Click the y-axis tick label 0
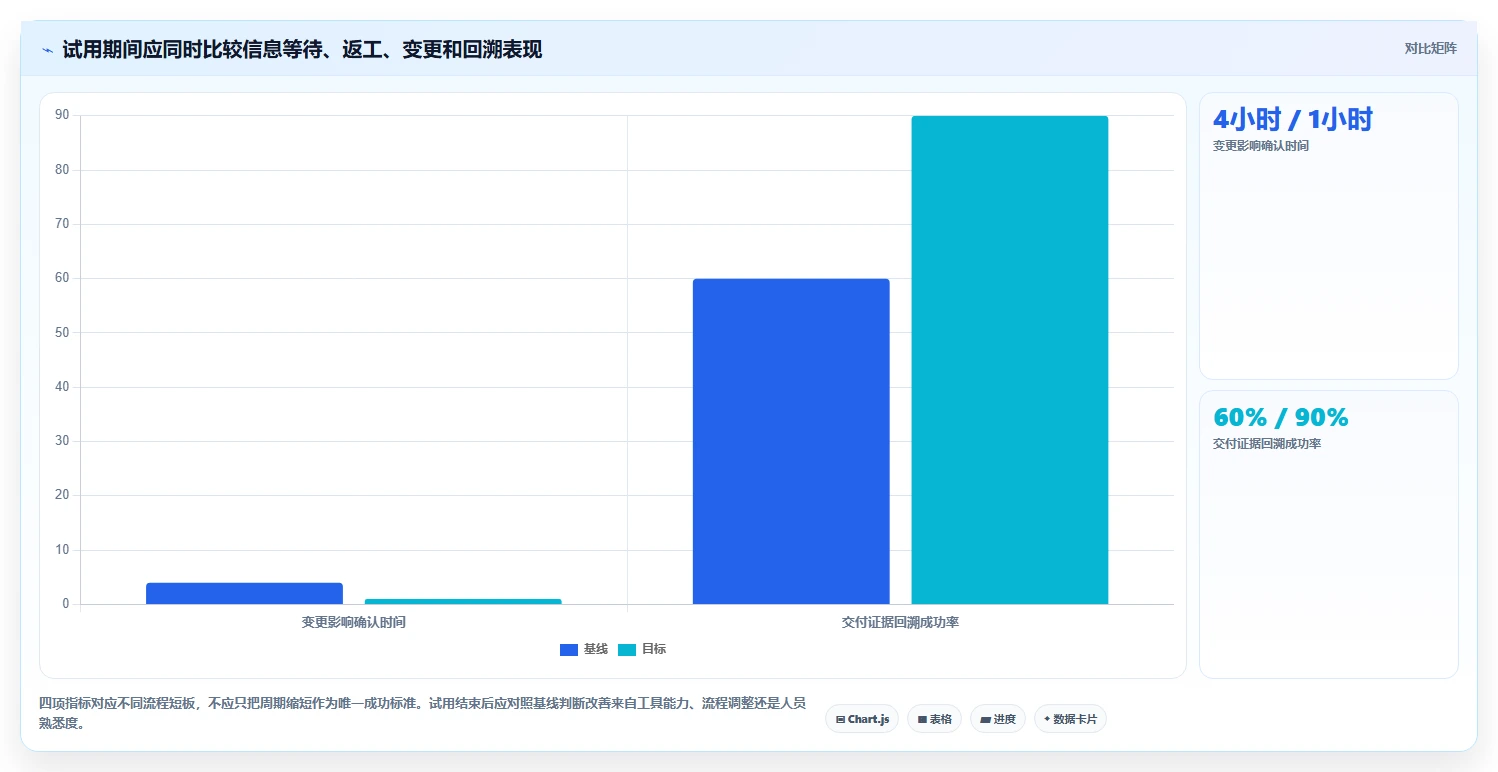This screenshot has width=1498, height=772. click(x=66, y=604)
